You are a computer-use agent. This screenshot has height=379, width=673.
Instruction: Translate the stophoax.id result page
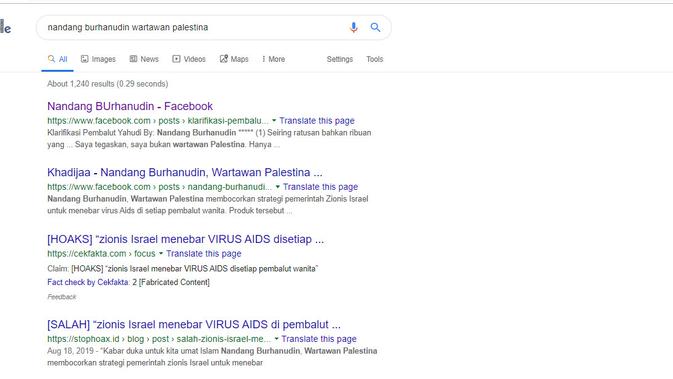pyautogui.click(x=319, y=339)
